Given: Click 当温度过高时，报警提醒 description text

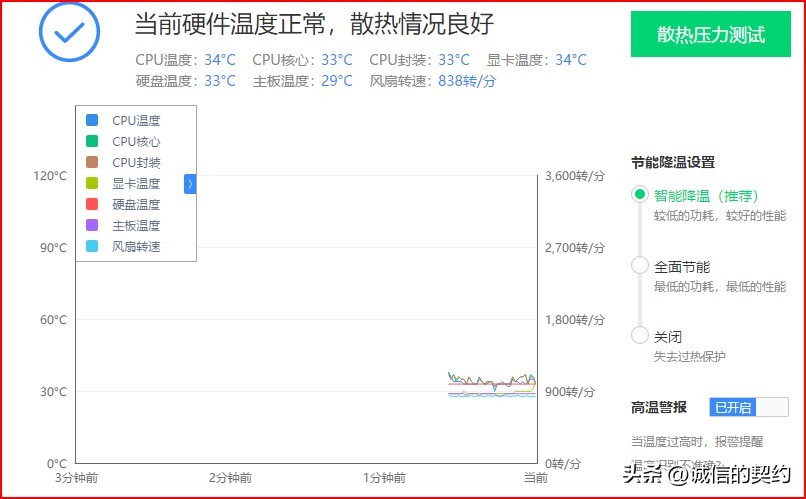Looking at the screenshot, I should 697,441.
